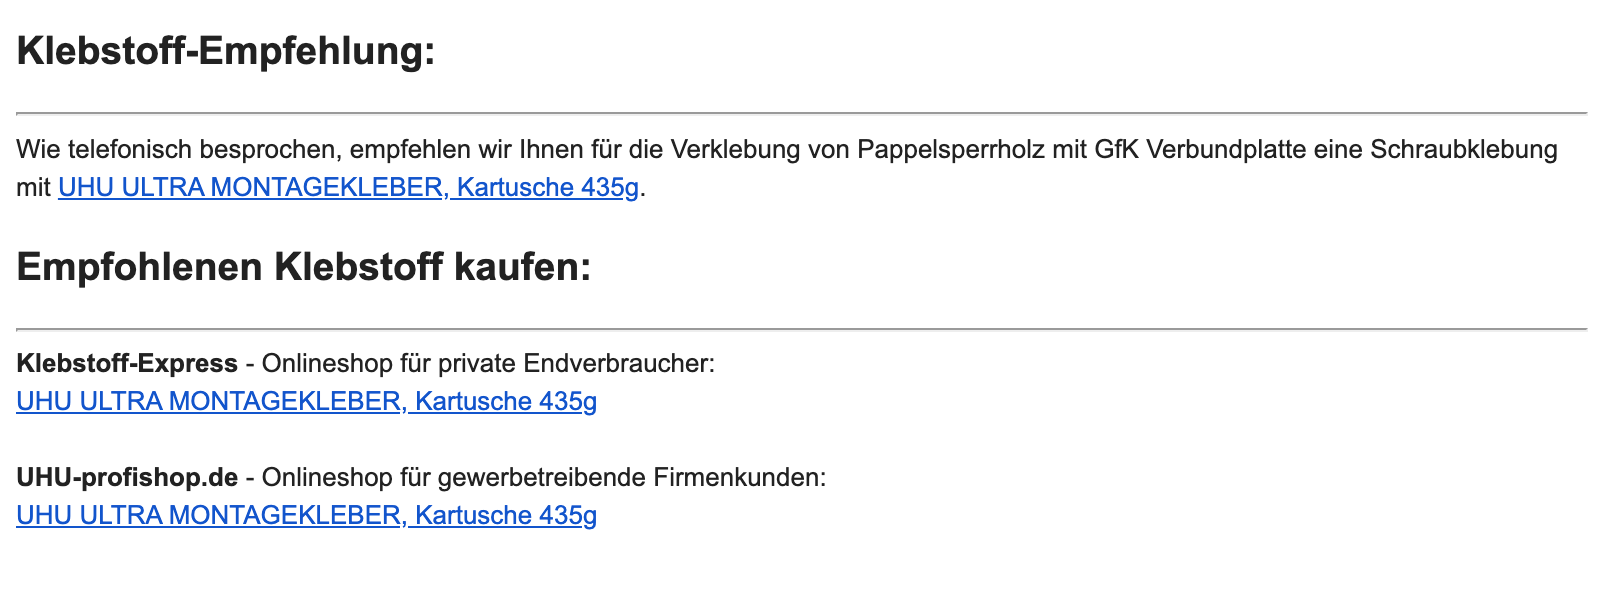Open the Klebstoff-Express UHU ULTRA MONTAGEKLEBER link
Viewport: 1600px width, 590px height.
point(307,401)
